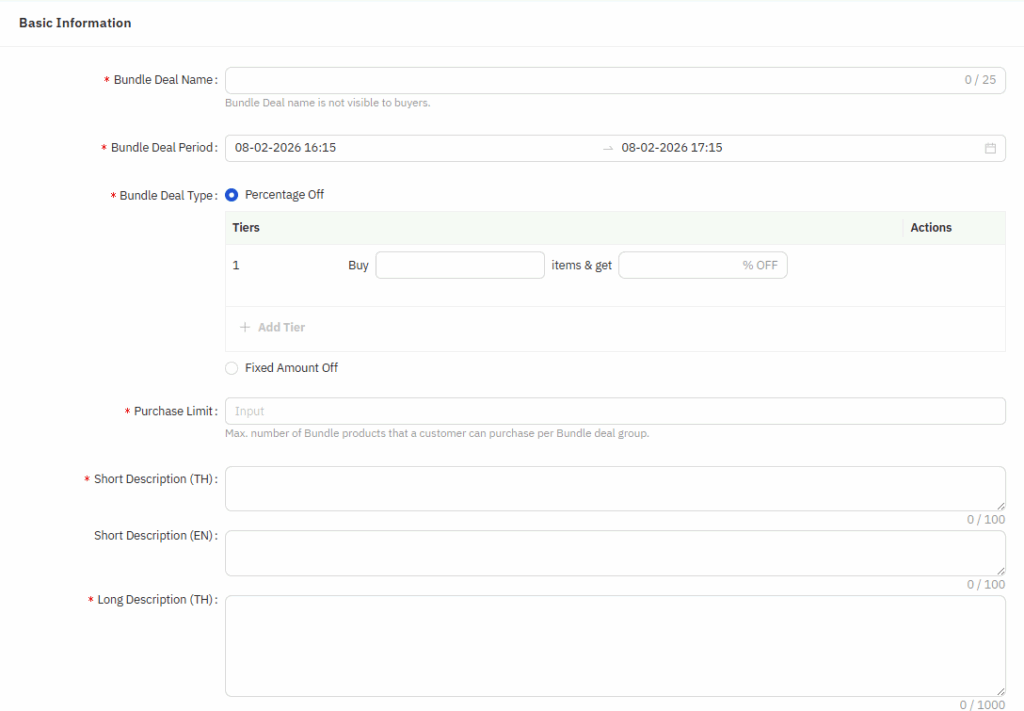Grab the resize handle of Short Description (TH)

(x=1000, y=506)
